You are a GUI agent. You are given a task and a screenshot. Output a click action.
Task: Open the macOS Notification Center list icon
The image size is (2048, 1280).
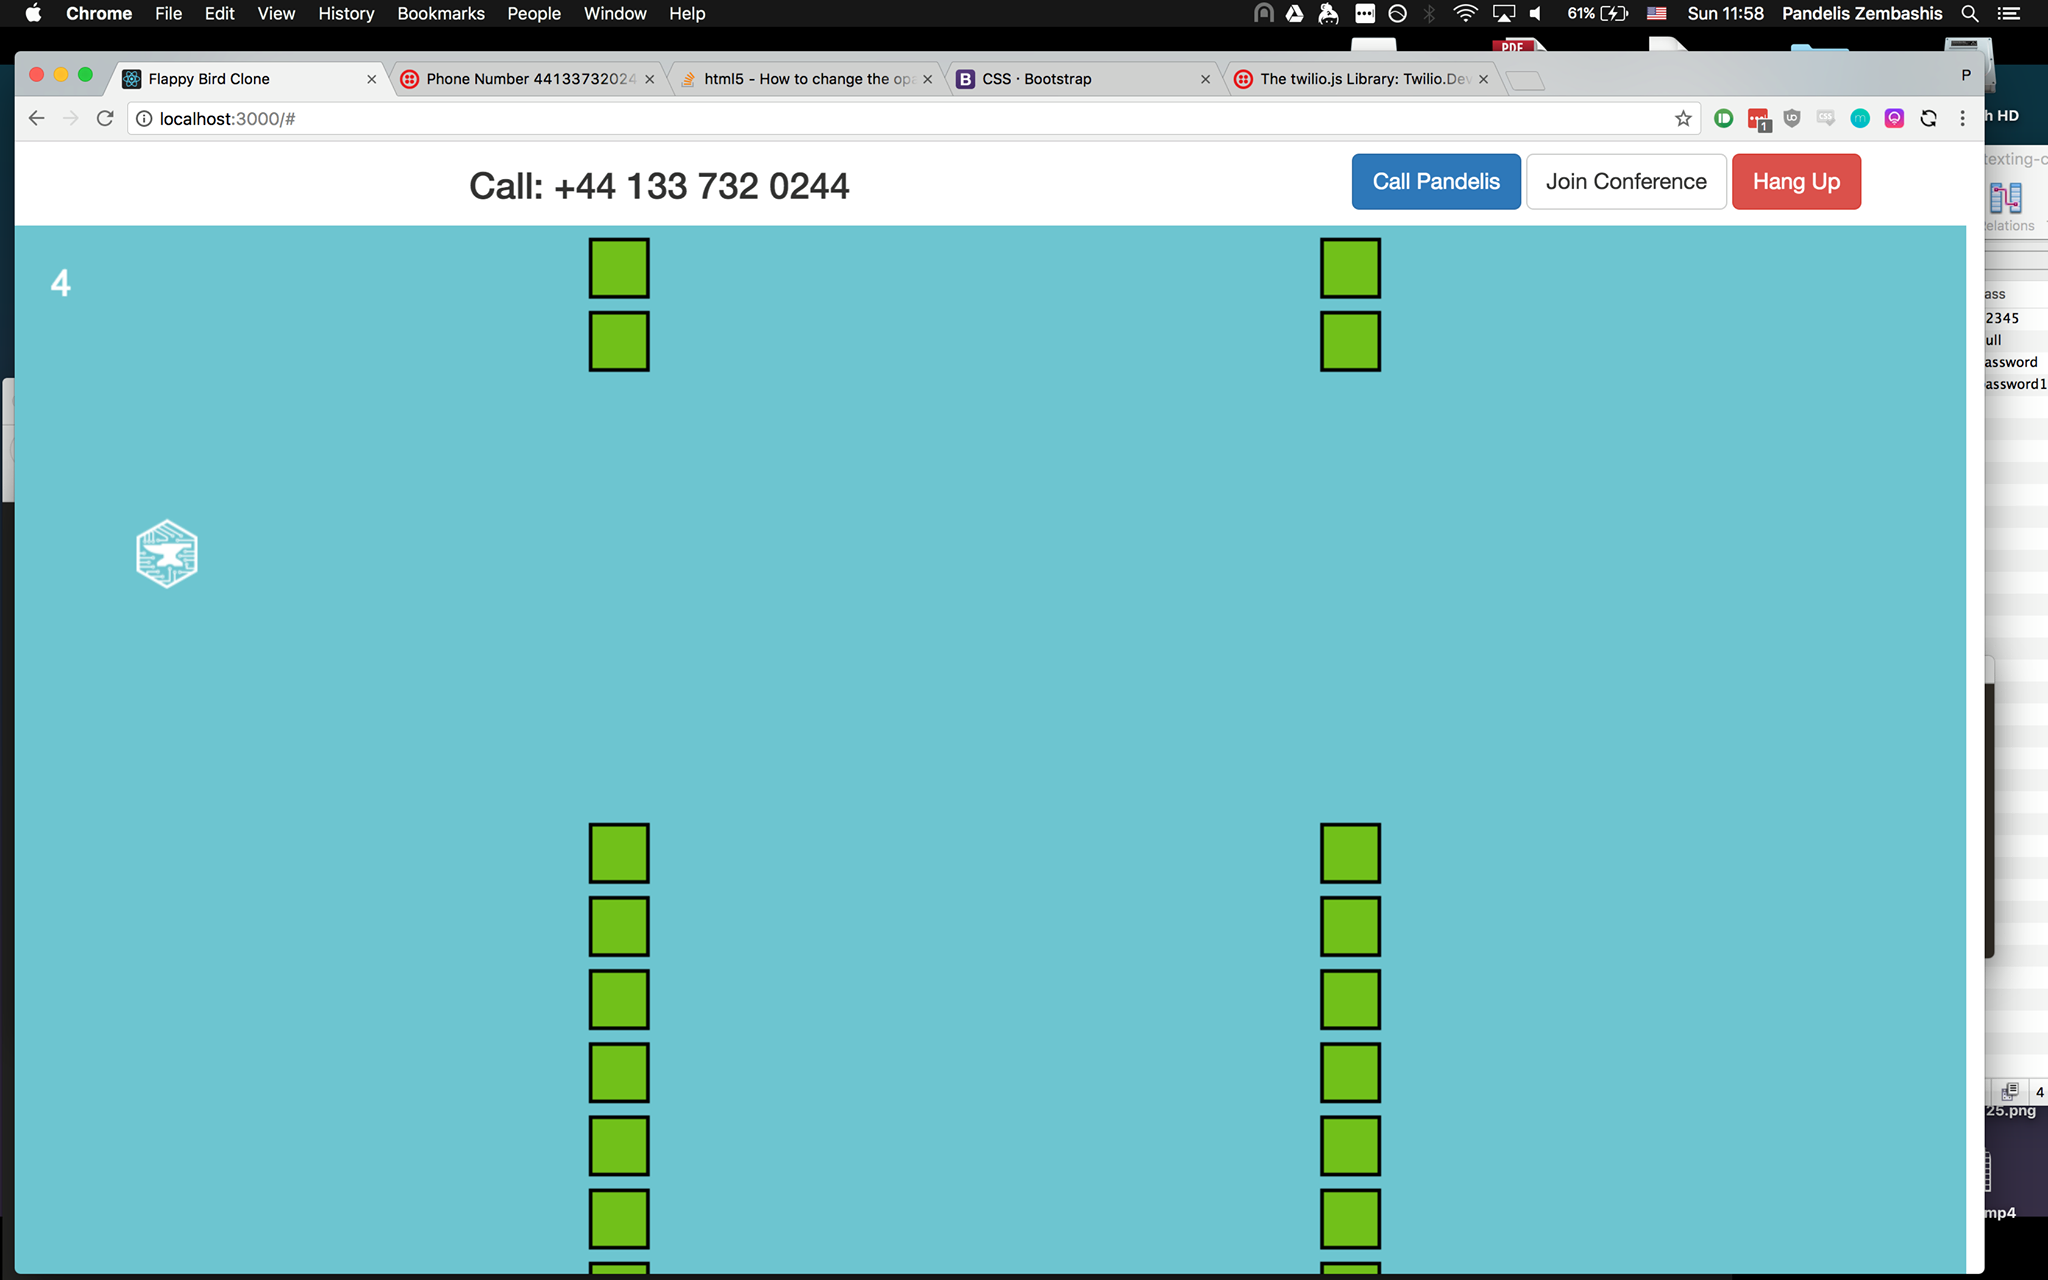click(x=2008, y=14)
